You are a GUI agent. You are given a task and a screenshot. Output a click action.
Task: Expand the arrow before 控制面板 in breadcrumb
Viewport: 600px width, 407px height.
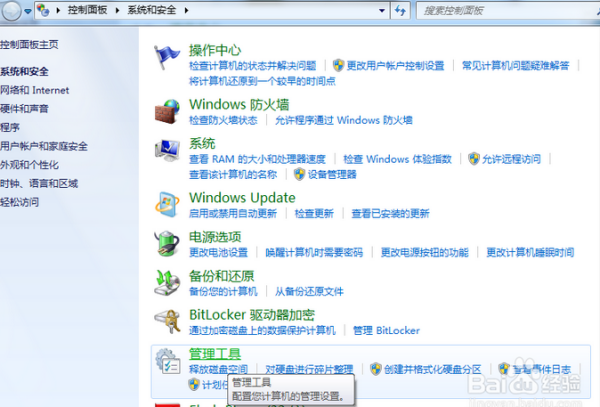click(58, 10)
